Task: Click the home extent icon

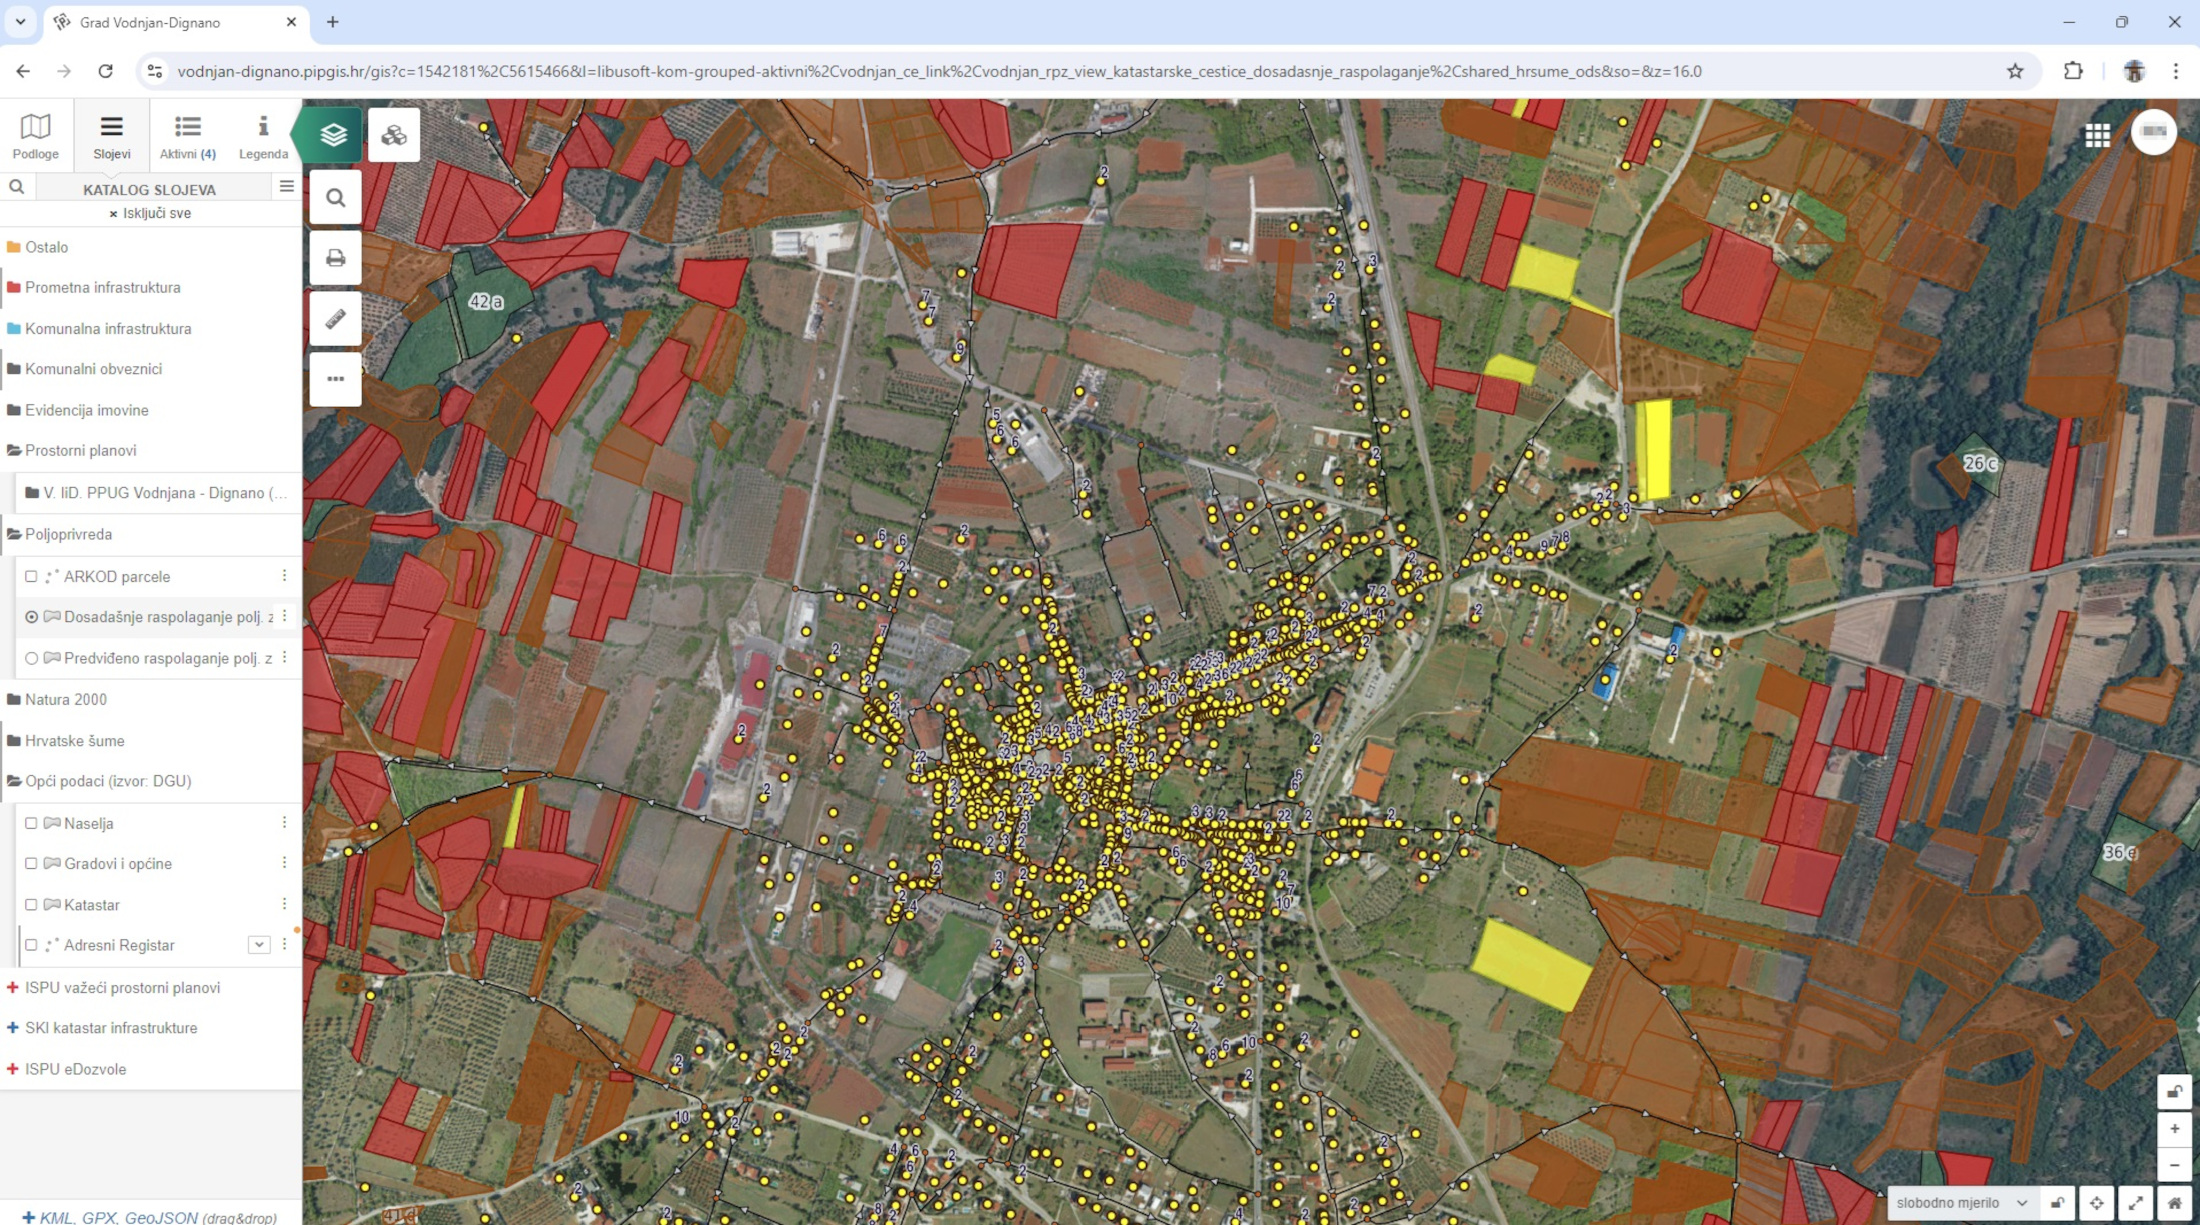Action: [x=2174, y=1203]
